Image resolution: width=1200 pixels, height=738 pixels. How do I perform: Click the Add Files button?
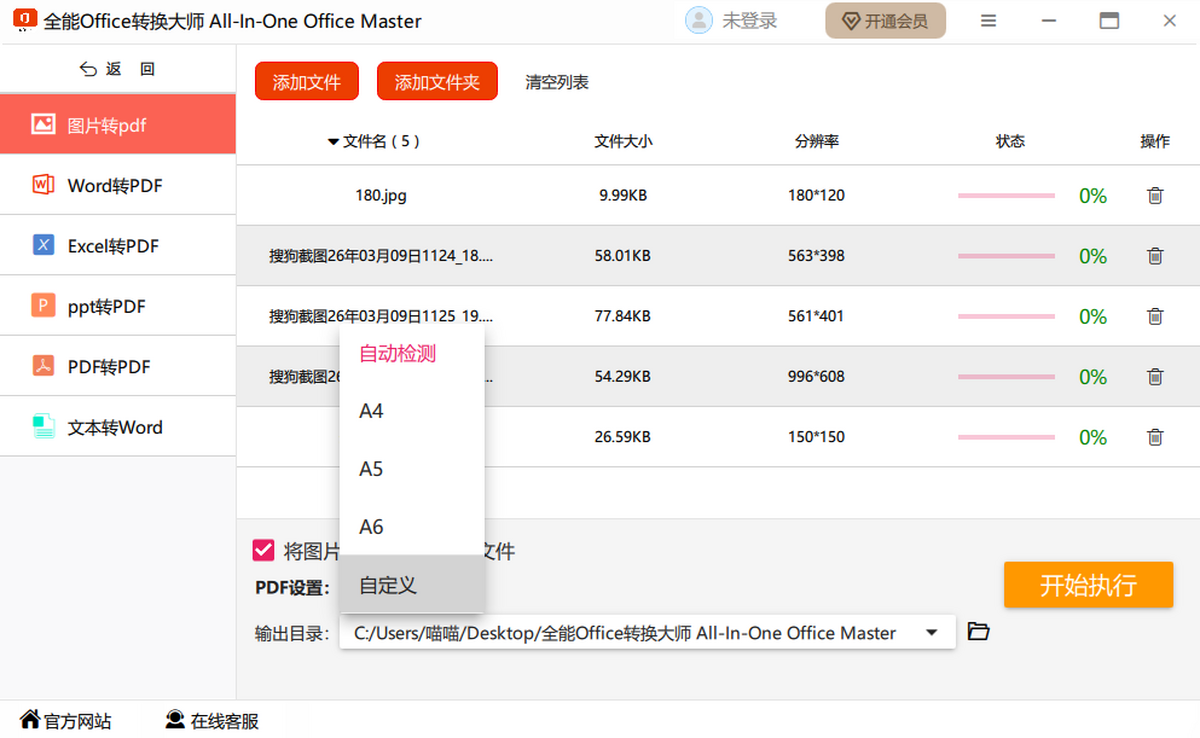pos(307,82)
